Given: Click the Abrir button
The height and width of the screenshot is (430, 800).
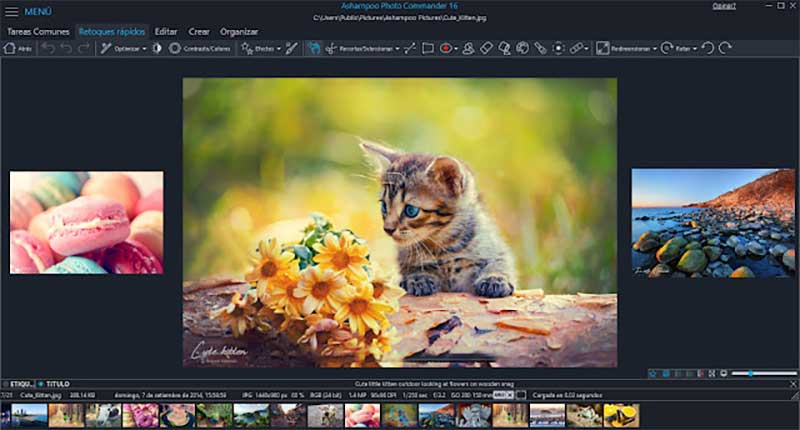Looking at the screenshot, I should pos(19,48).
